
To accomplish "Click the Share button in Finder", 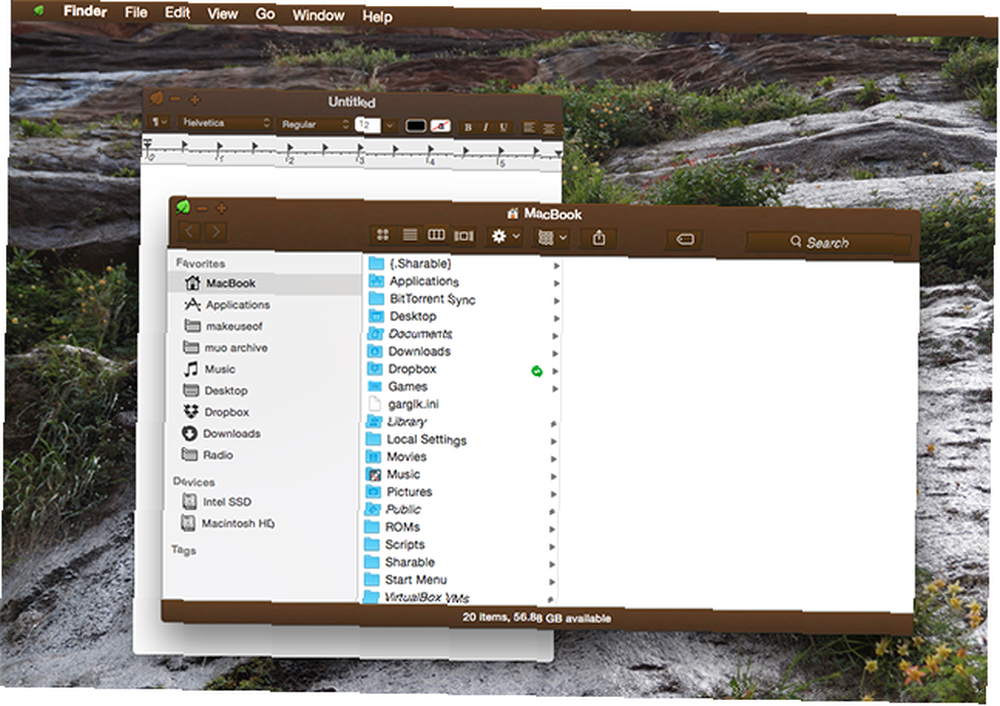I will 598,238.
